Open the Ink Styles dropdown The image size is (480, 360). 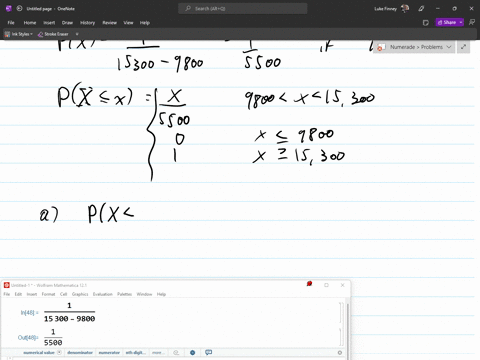19,34
